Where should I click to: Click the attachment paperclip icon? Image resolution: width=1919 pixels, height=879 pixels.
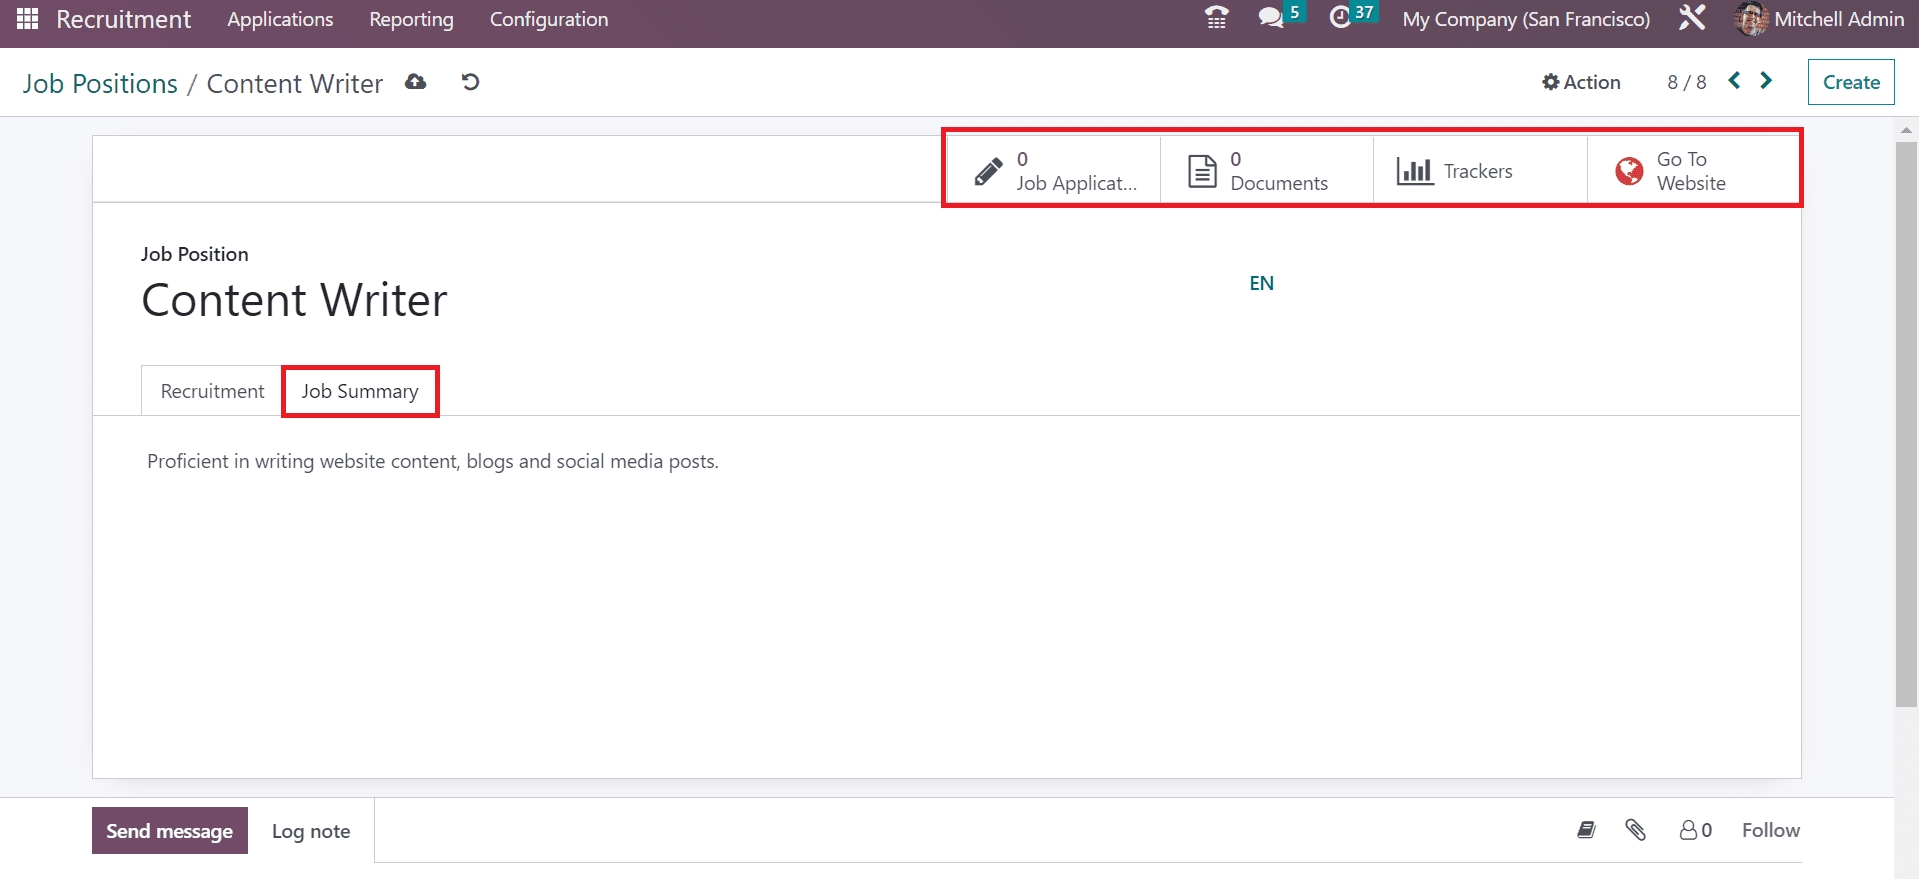(x=1635, y=830)
